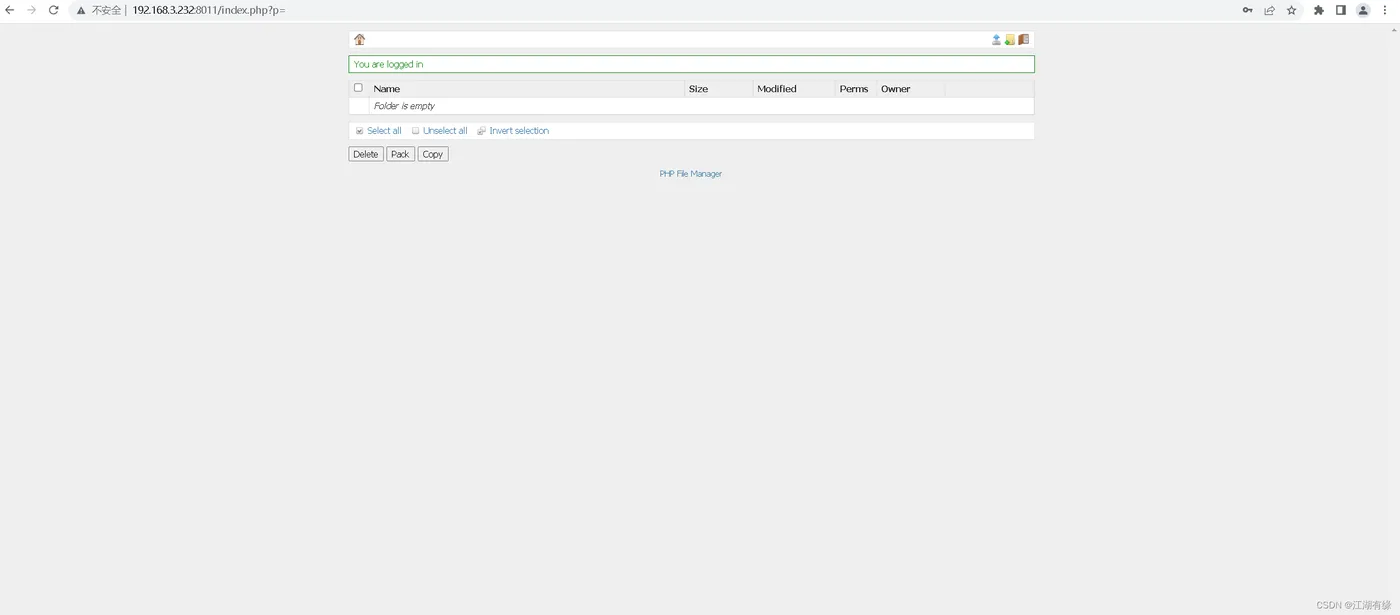This screenshot has width=1400, height=615.
Task: View the not-secure site warning icon
Action: tap(82, 10)
